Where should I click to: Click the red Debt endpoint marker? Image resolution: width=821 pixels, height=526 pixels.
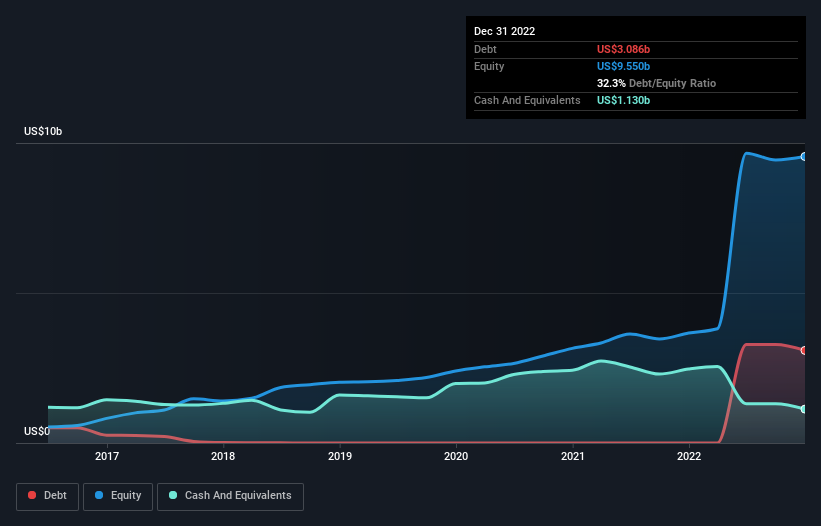click(x=804, y=351)
